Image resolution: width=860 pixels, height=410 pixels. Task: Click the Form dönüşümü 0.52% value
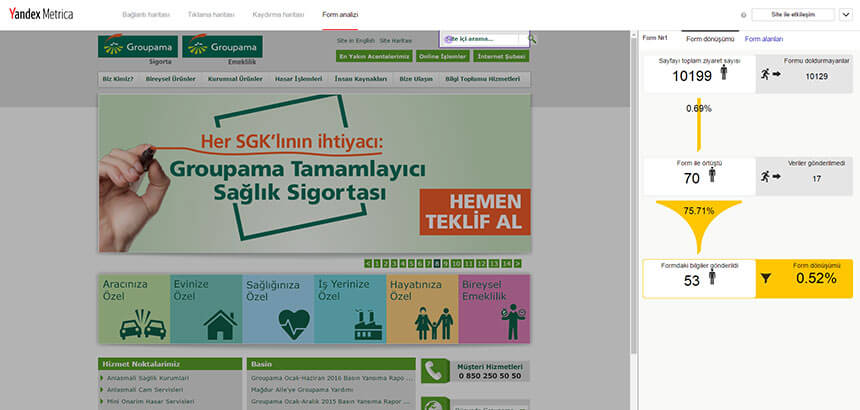[816, 278]
